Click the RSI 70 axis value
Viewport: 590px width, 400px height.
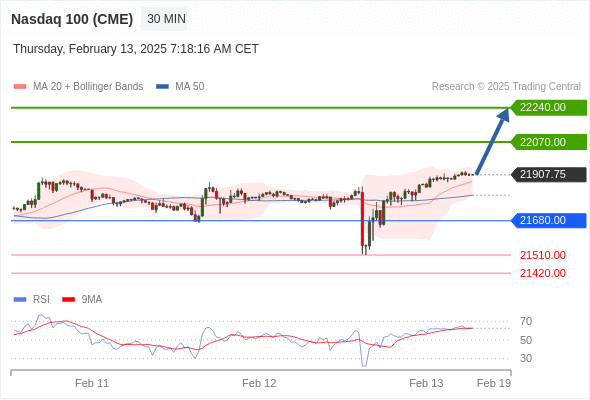point(526,321)
